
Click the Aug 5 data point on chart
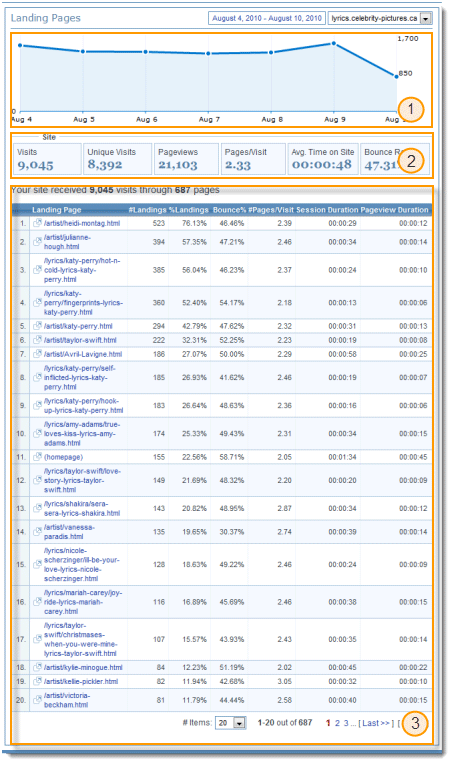(83, 51)
